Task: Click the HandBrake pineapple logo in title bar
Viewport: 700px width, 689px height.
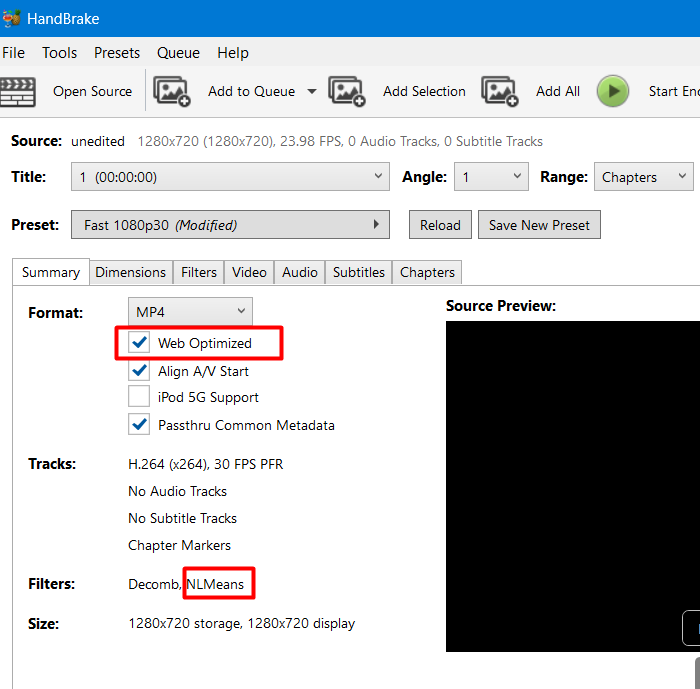Action: click(x=12, y=18)
